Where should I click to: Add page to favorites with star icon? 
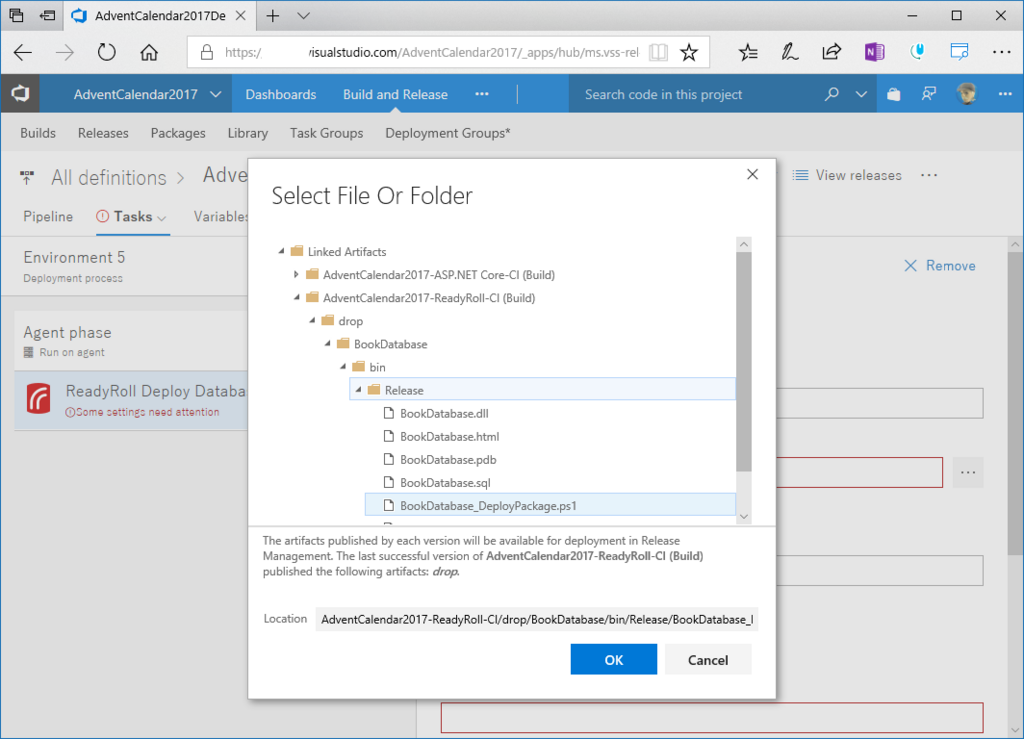click(689, 52)
